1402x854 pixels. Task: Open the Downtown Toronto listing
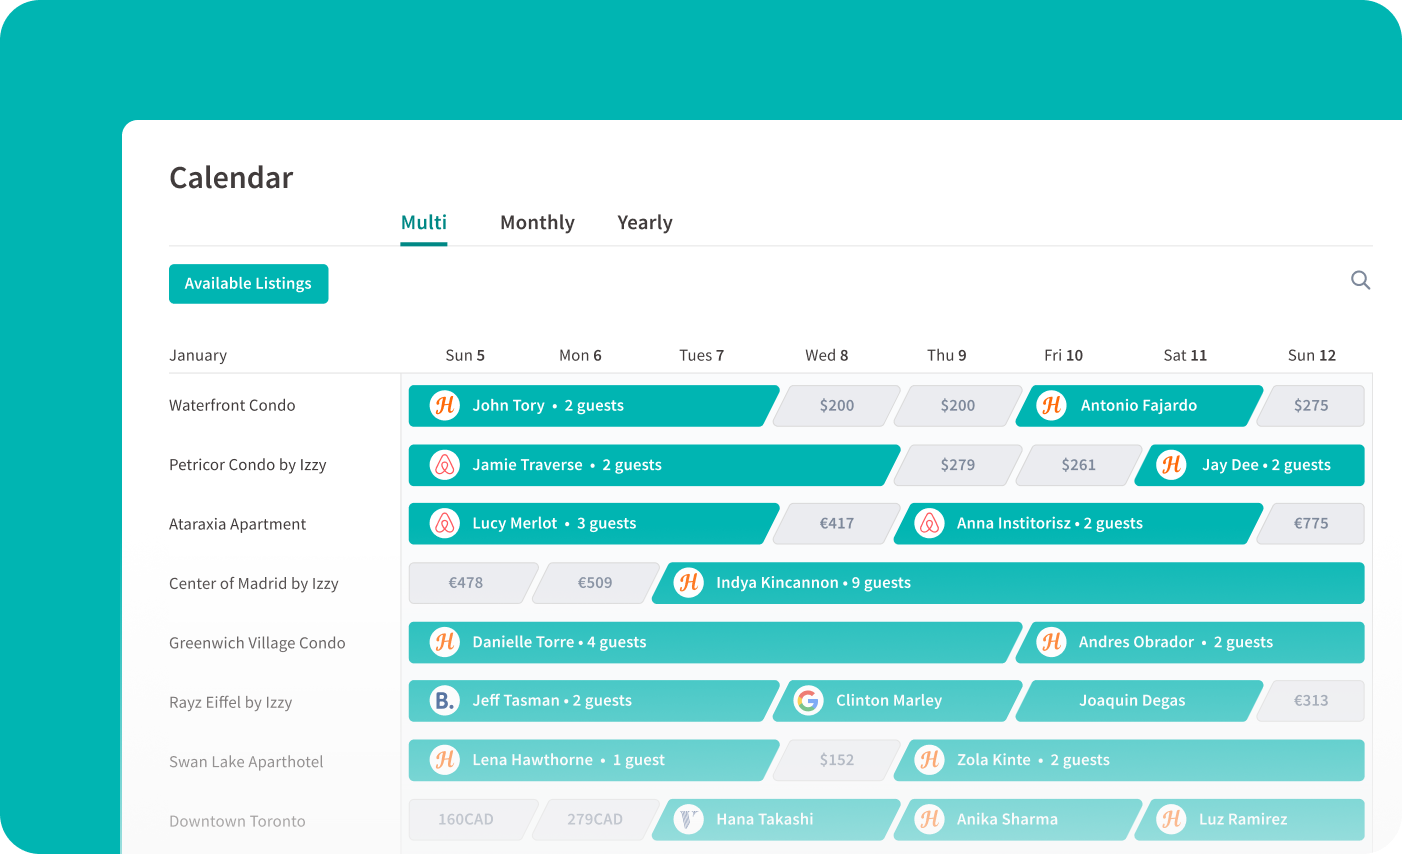[x=237, y=820]
